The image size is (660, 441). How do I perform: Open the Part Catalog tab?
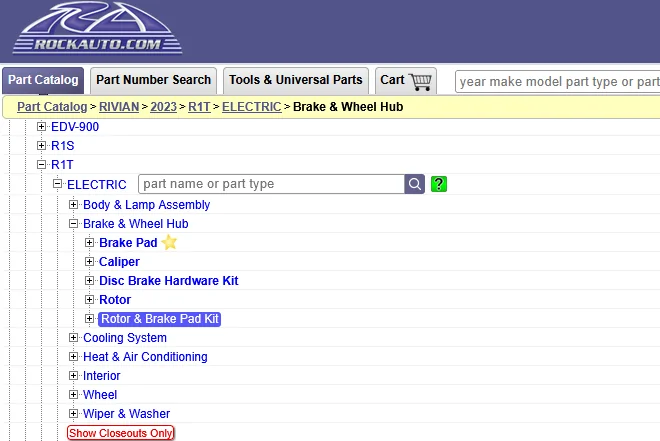[x=43, y=80]
